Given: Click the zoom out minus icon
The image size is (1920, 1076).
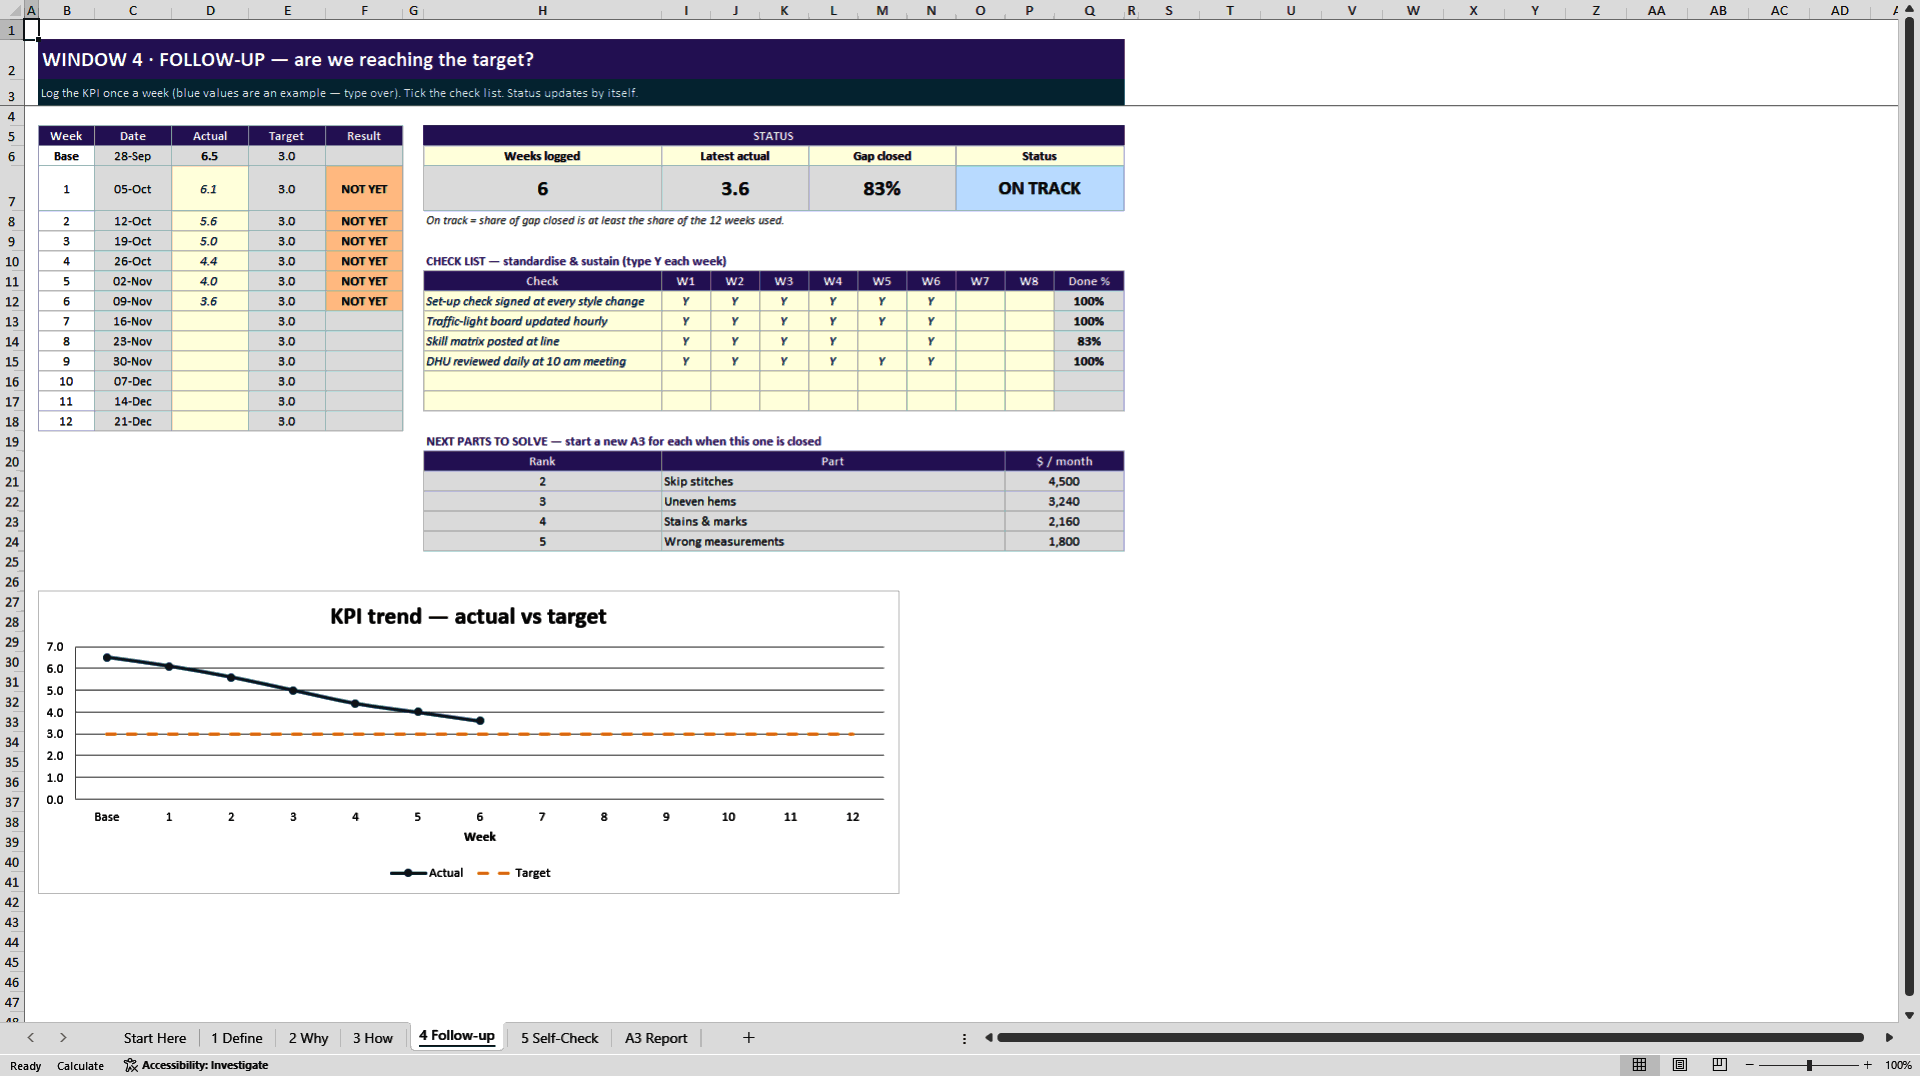Looking at the screenshot, I should [1750, 1065].
